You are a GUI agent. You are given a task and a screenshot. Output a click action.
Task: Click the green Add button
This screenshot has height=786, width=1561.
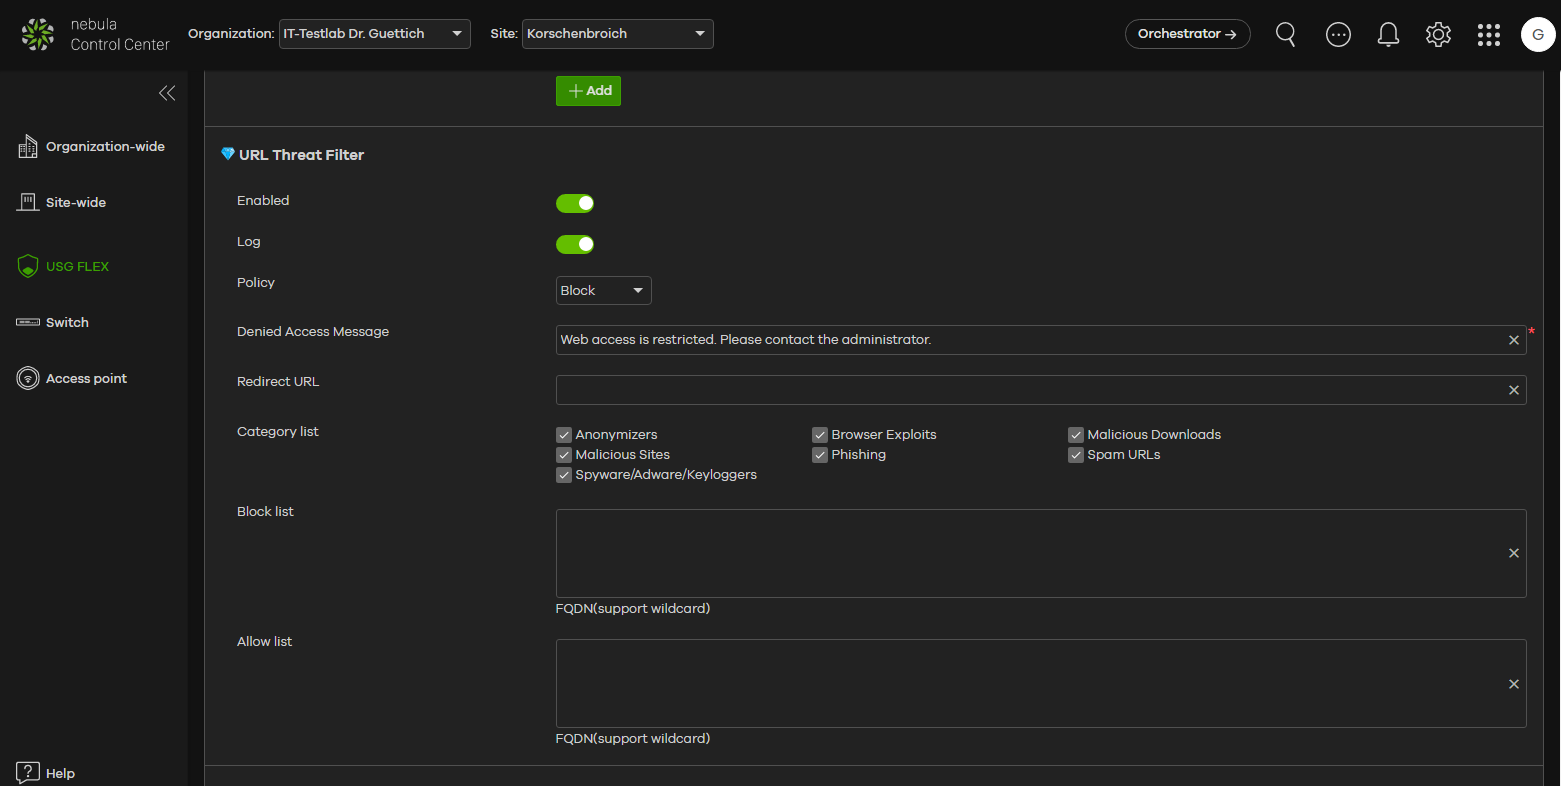[588, 91]
